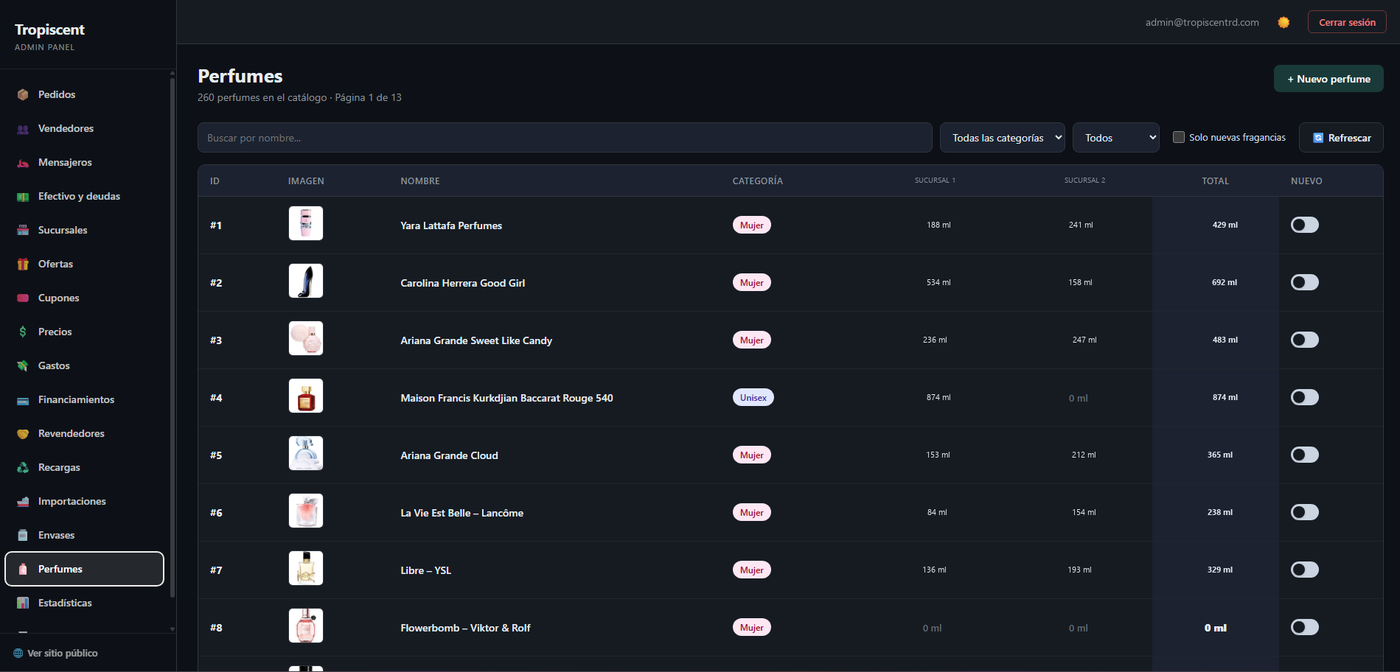
Task: Click the Unisex category badge
Action: [753, 398]
